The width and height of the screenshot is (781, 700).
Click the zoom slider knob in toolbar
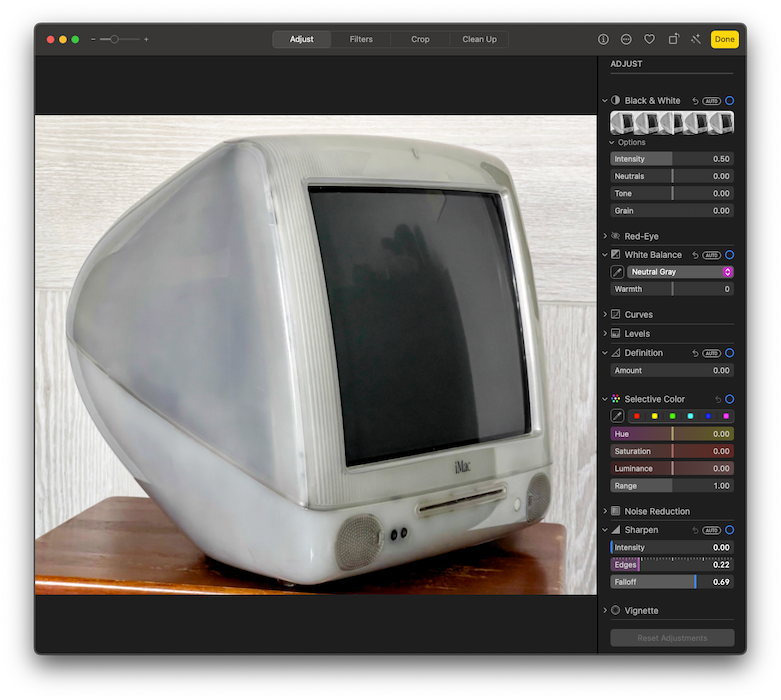tap(114, 39)
